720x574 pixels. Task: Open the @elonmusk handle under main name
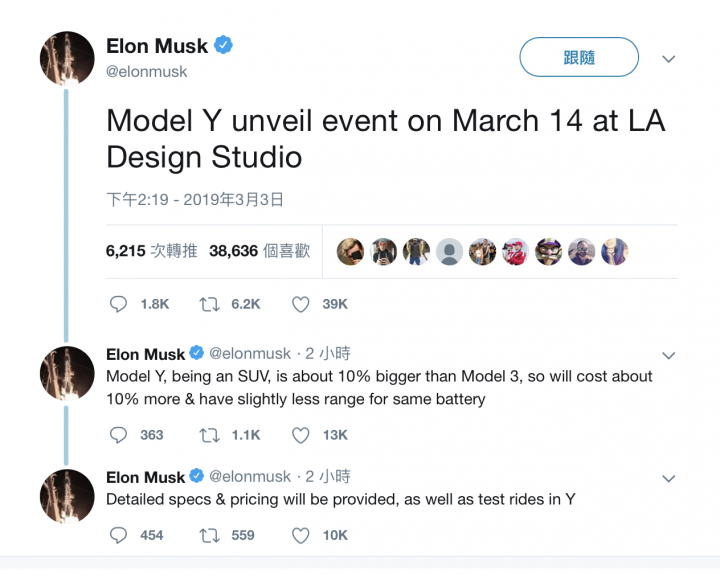coord(146,72)
